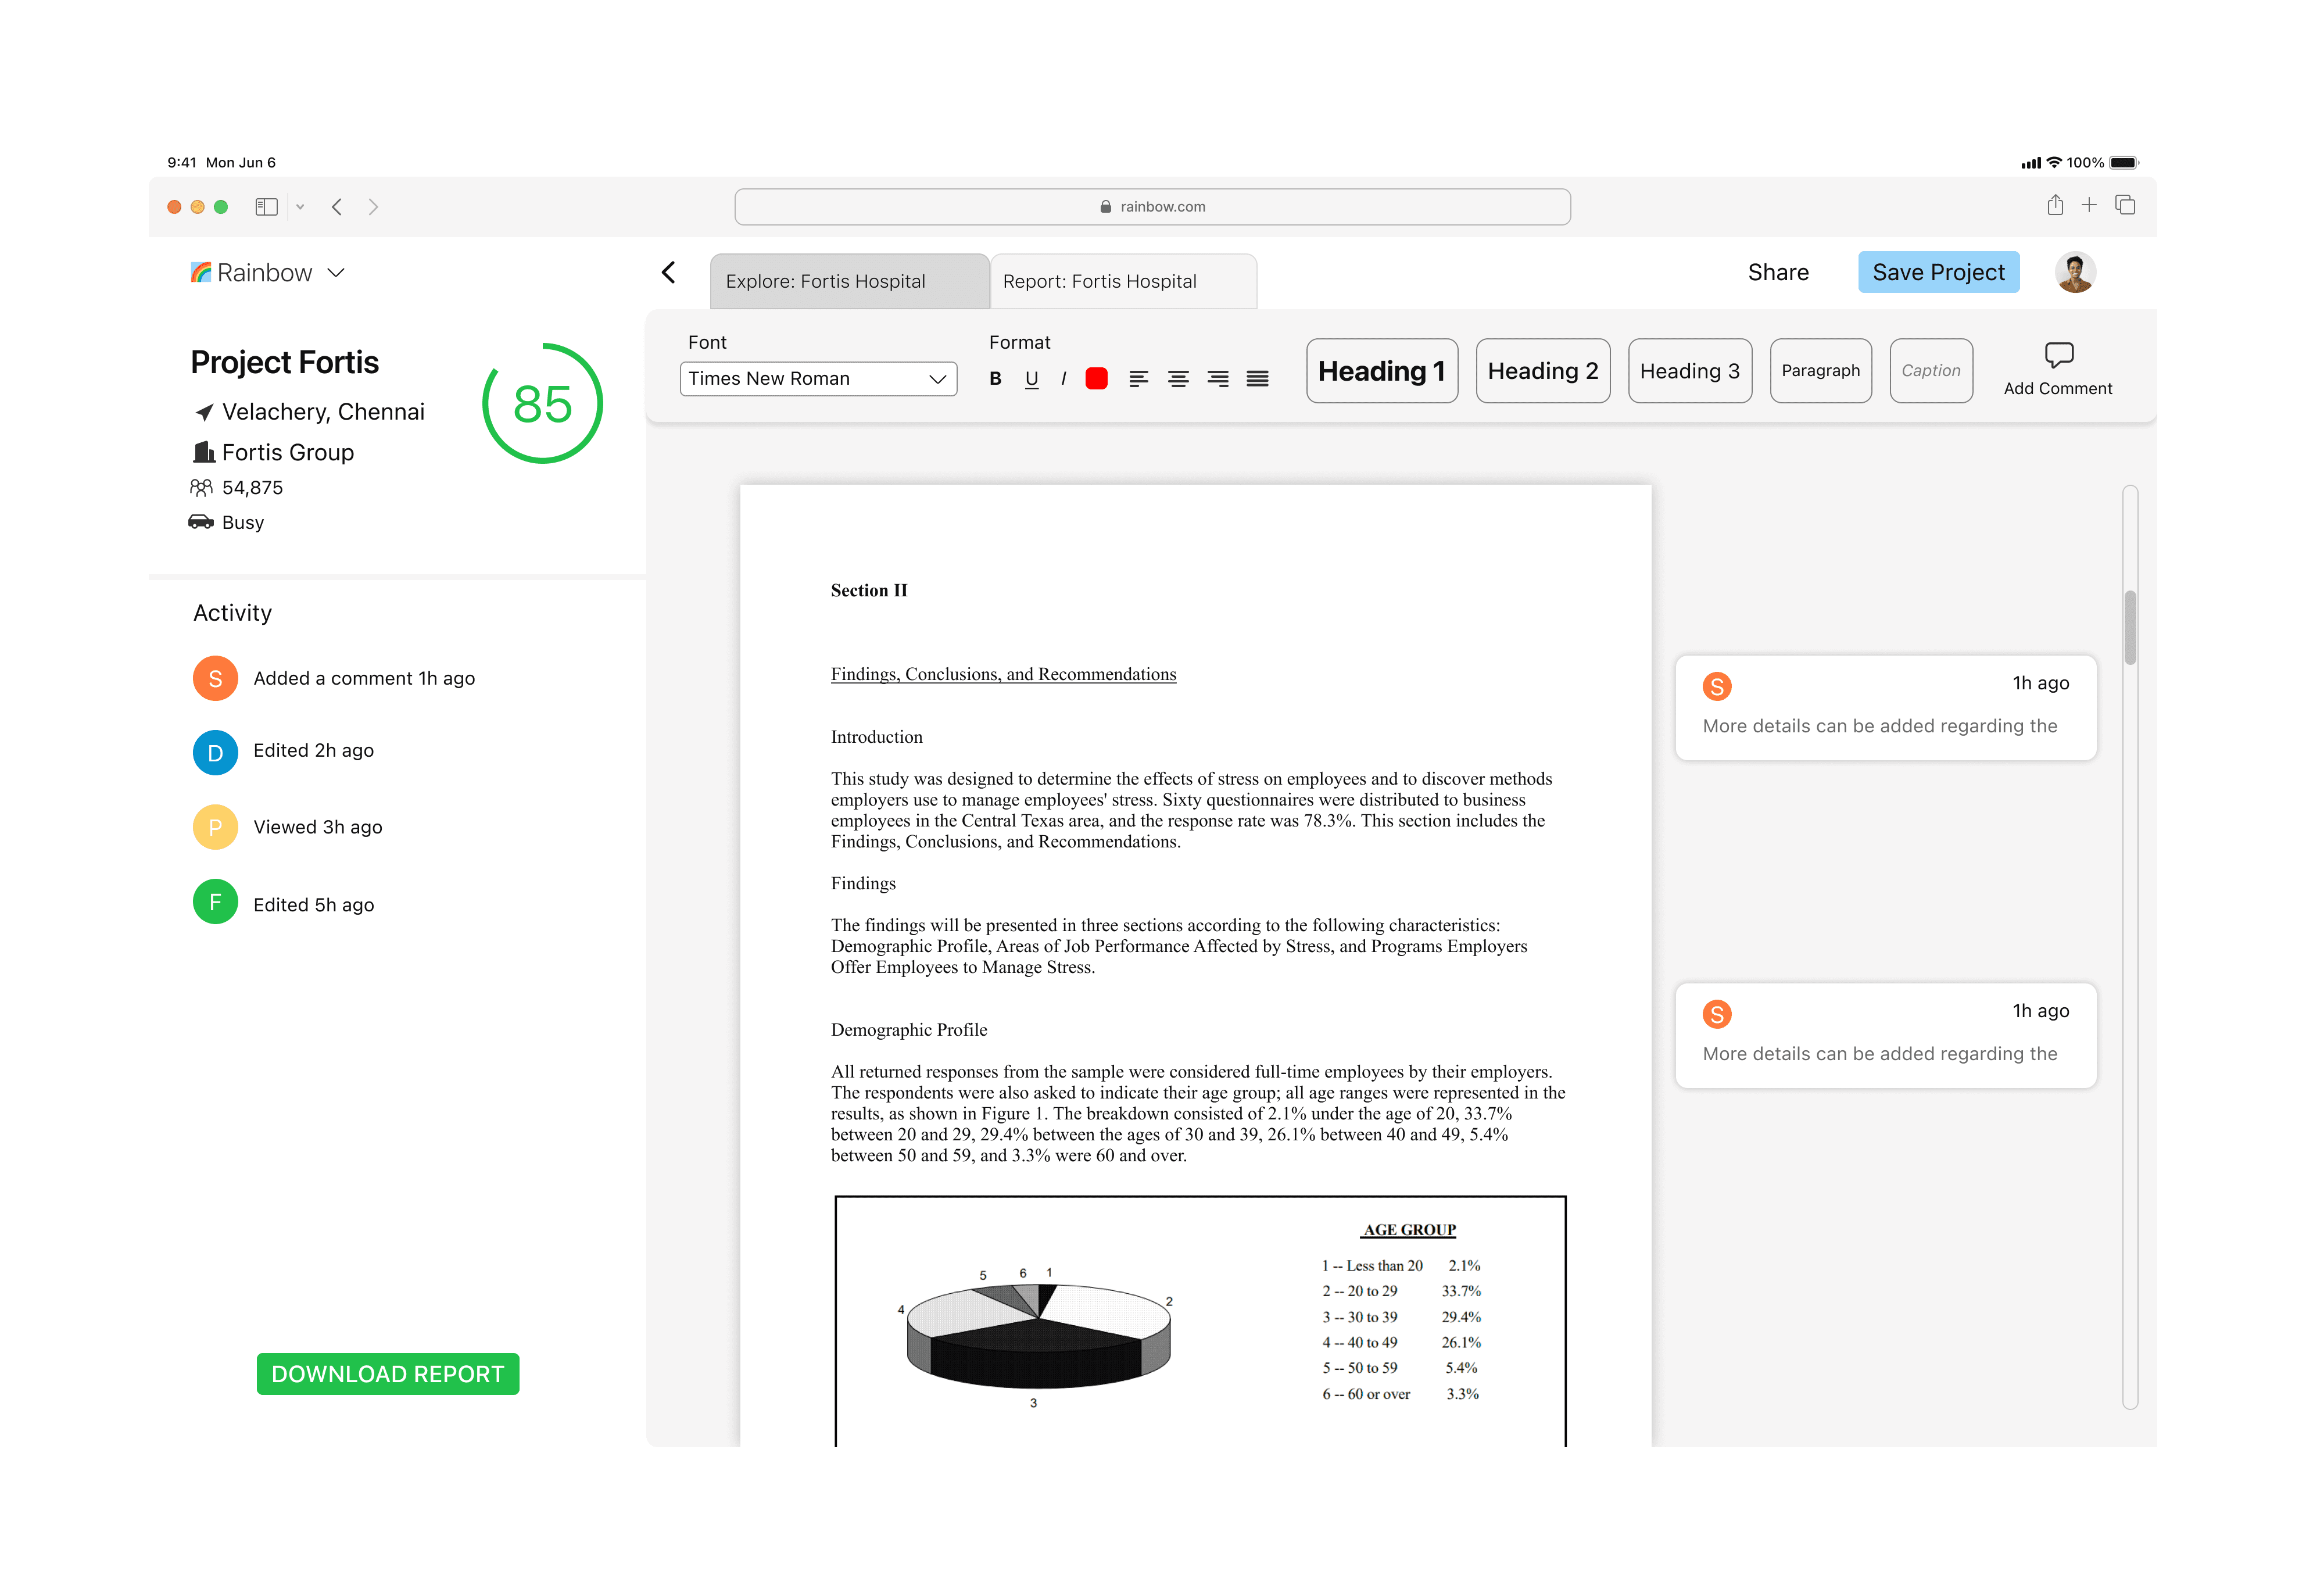Expand the Rainbow workspace dropdown
Screen dimensions: 2306x1596
tap(336, 273)
